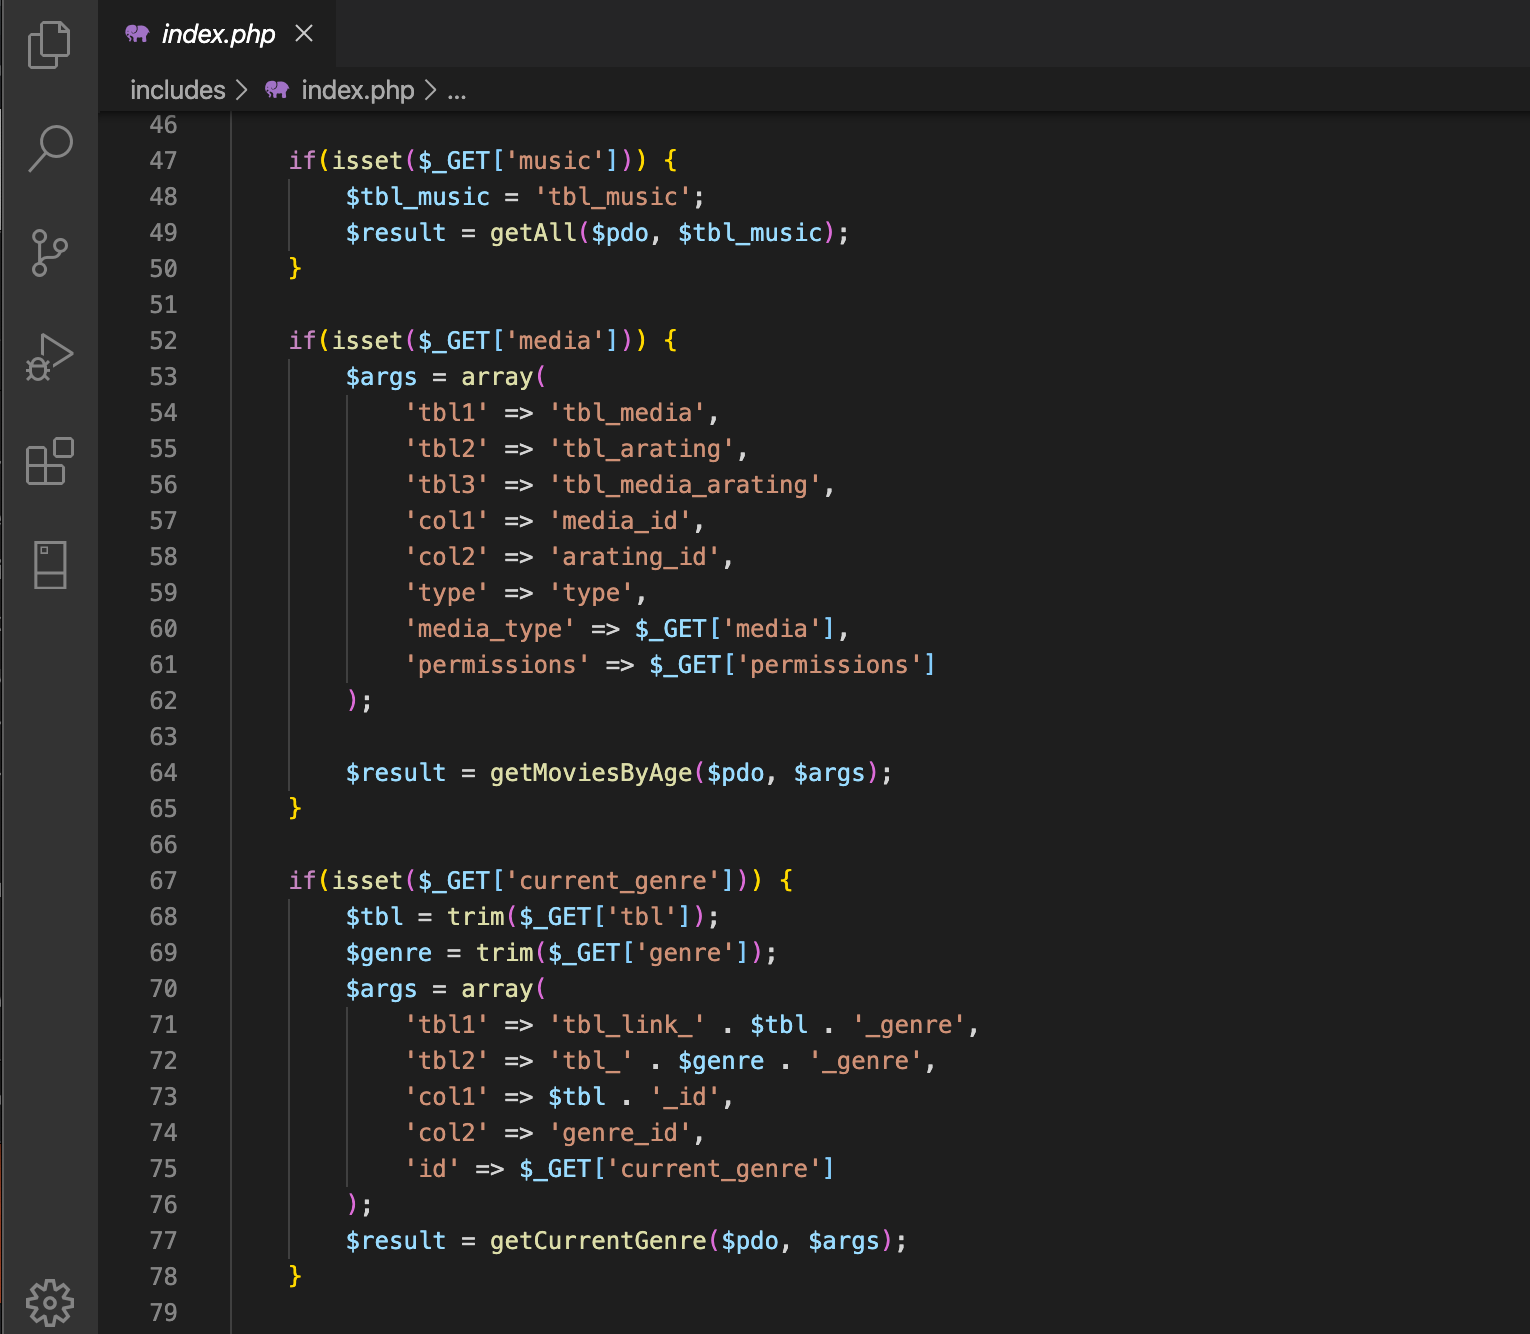This screenshot has height=1334, width=1530.
Task: Open the Source Control view
Action: (x=49, y=252)
